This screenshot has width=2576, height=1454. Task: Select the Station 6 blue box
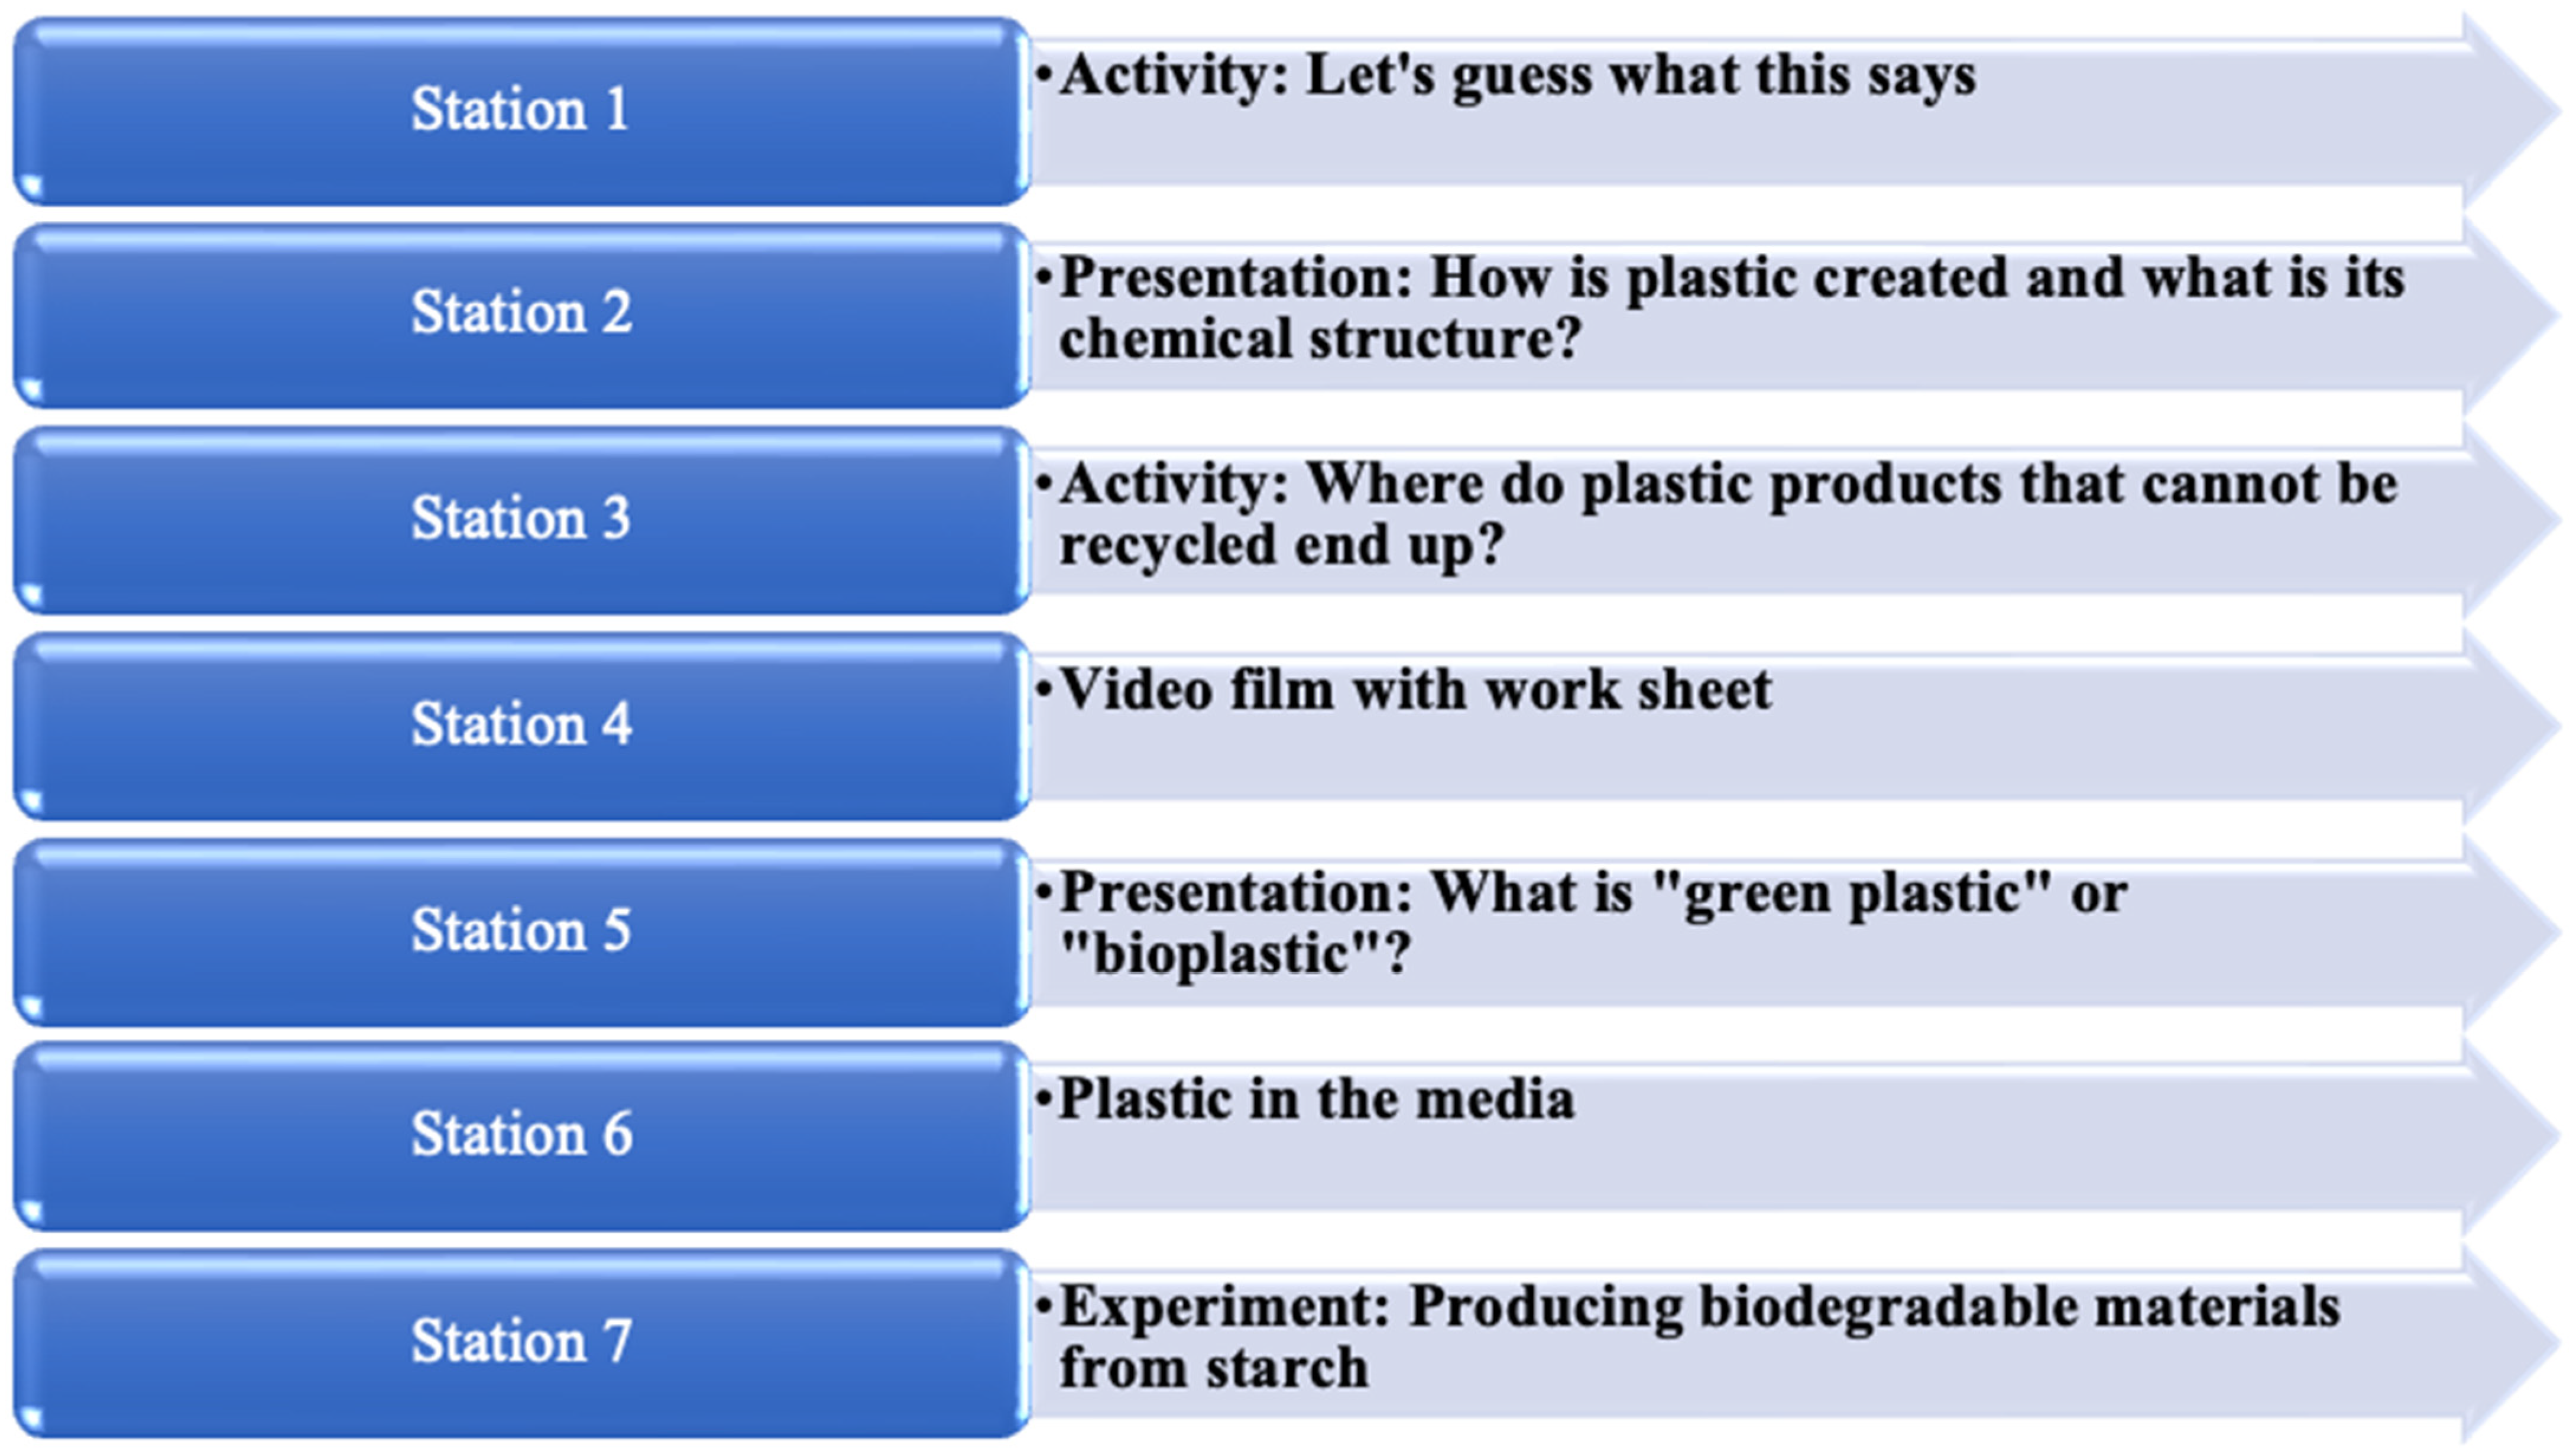pyautogui.click(x=520, y=1135)
